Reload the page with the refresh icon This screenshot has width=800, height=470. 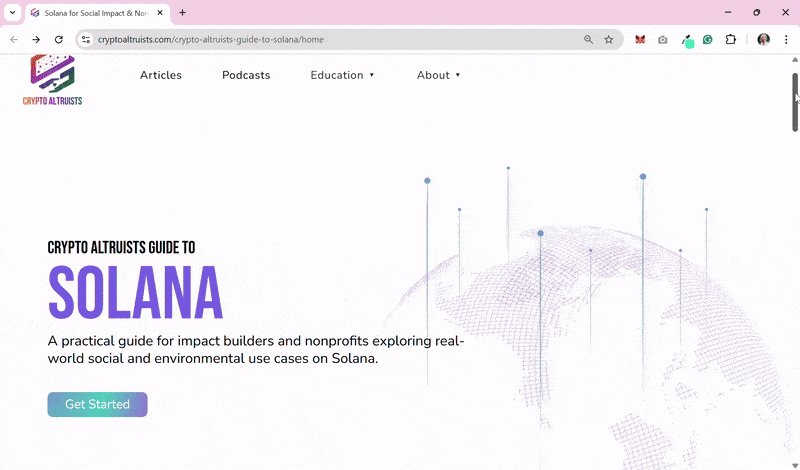coord(59,40)
